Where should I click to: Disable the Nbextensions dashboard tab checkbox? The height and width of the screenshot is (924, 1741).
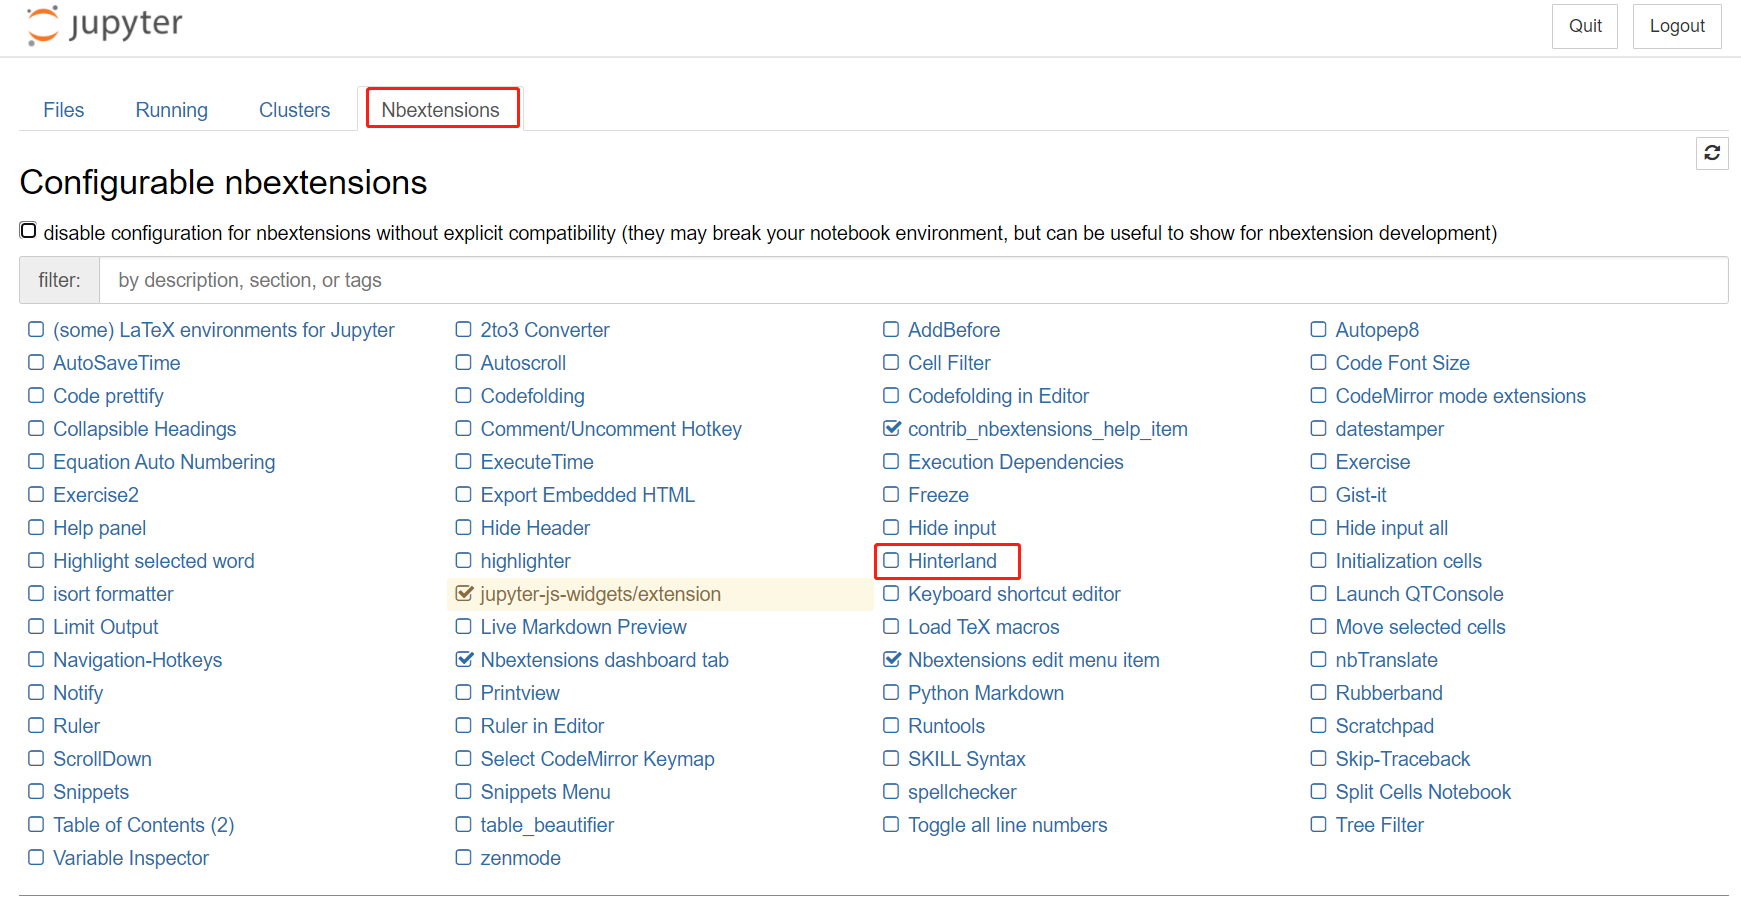coord(464,660)
